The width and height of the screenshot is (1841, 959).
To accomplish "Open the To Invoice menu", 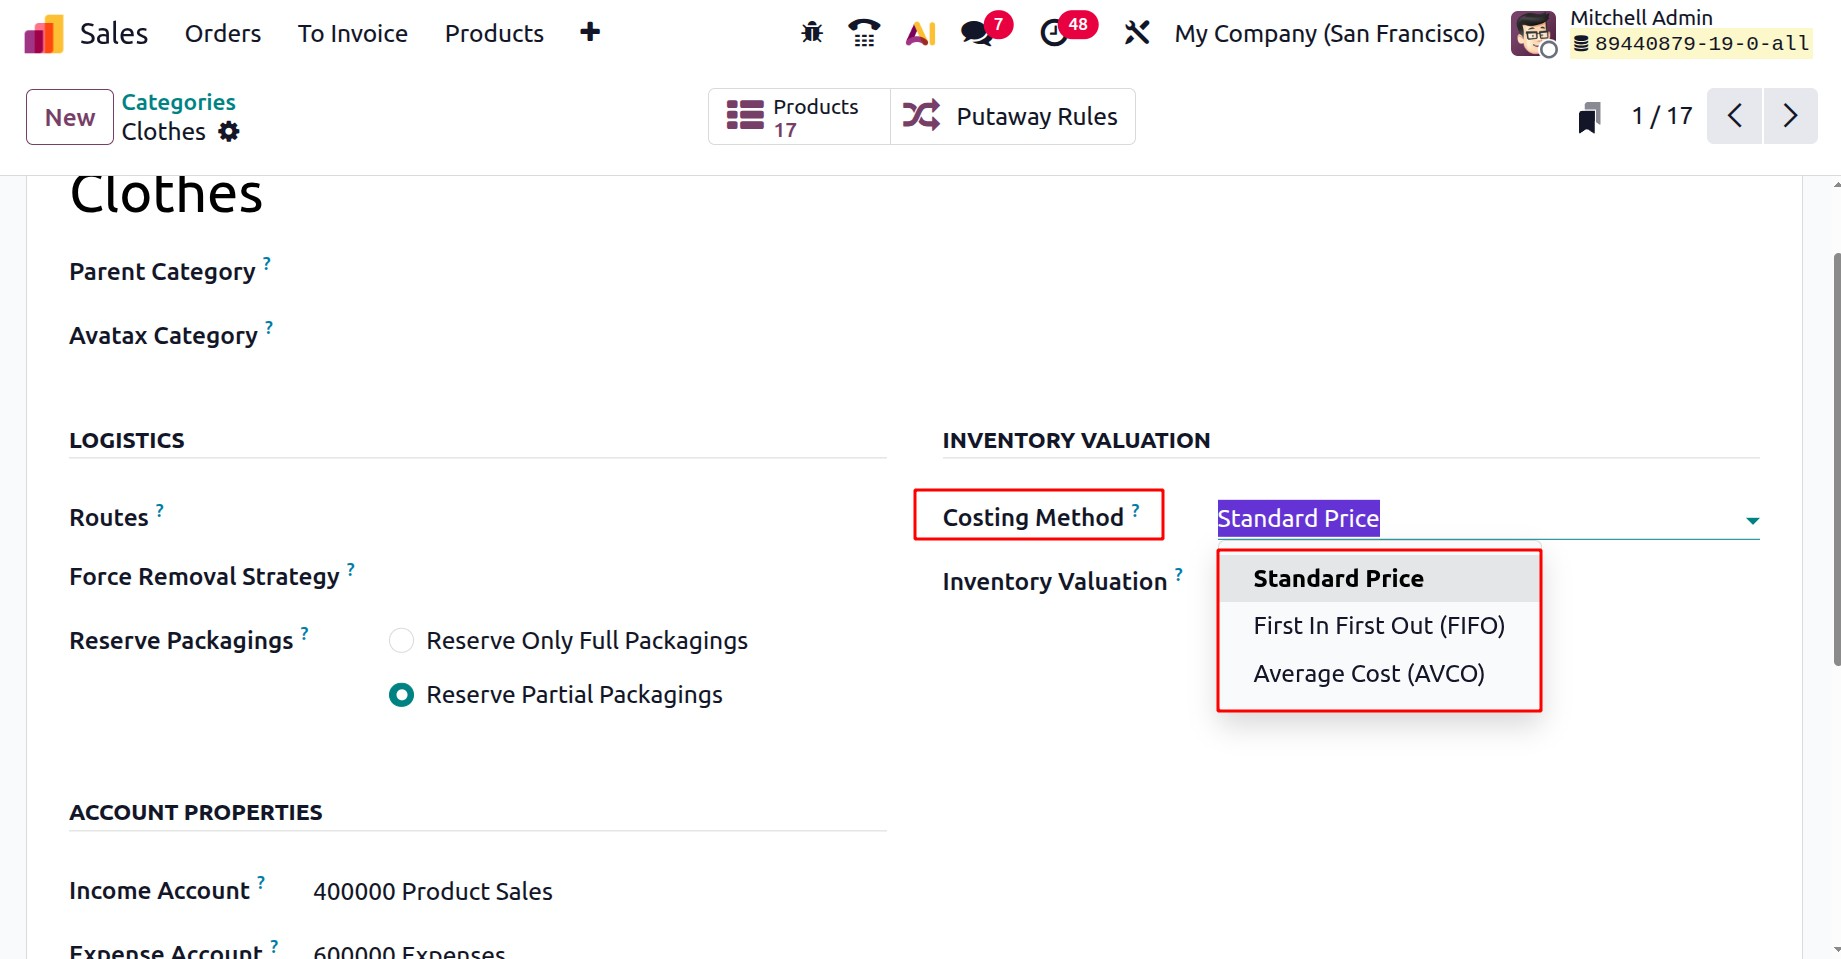I will coord(352,34).
